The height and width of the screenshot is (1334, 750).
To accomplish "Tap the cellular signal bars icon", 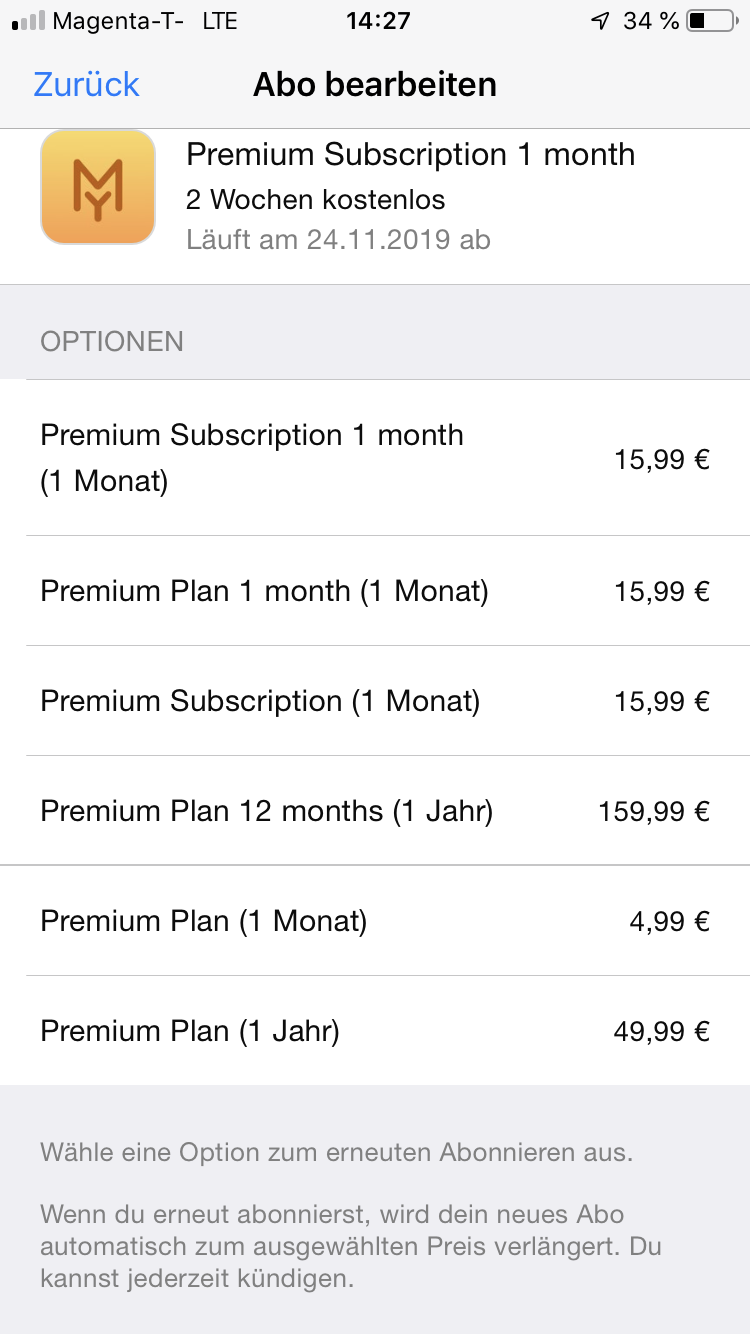I will (x=28, y=21).
